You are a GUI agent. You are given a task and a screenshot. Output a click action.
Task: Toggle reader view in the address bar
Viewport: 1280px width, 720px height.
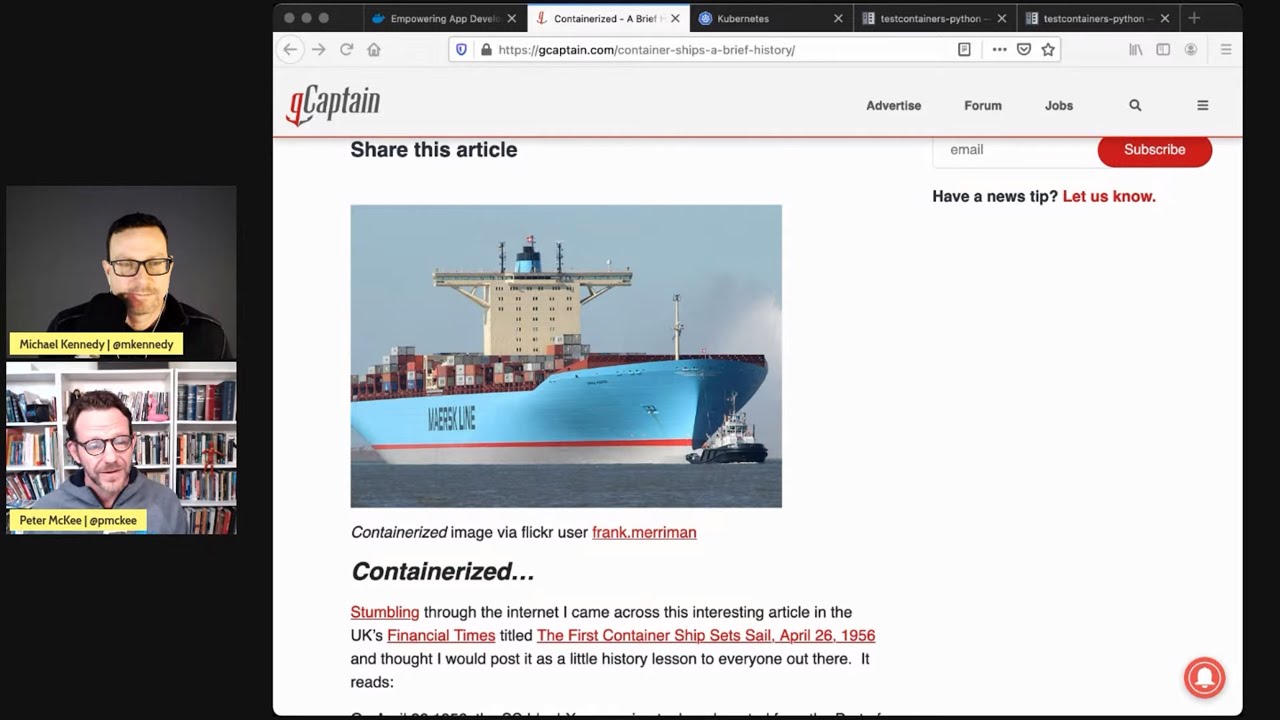coord(964,49)
